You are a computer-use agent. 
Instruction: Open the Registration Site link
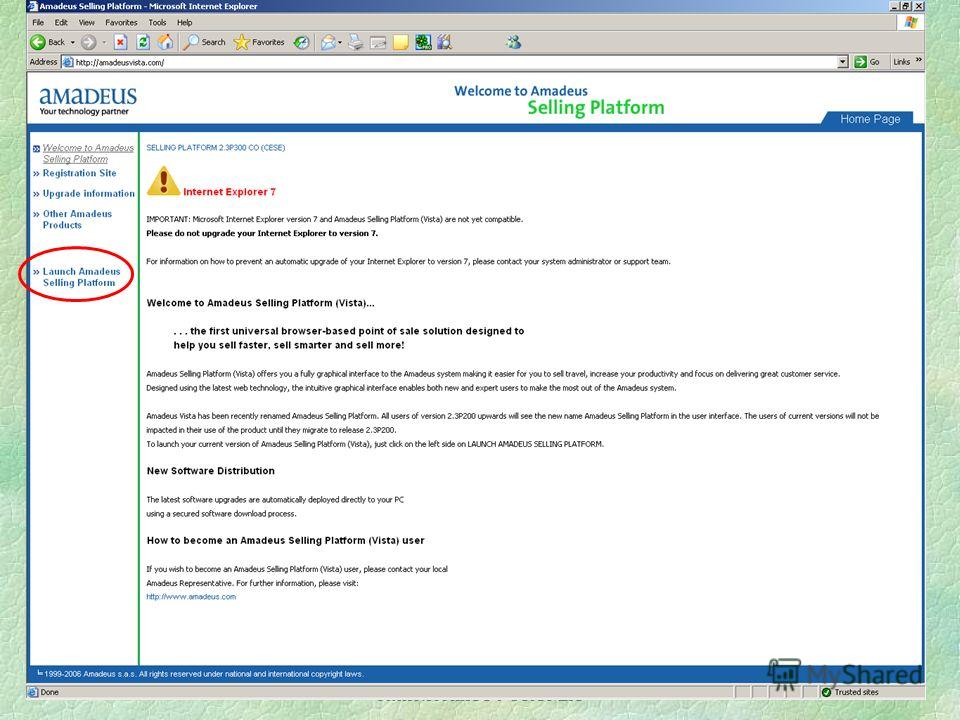[x=79, y=173]
